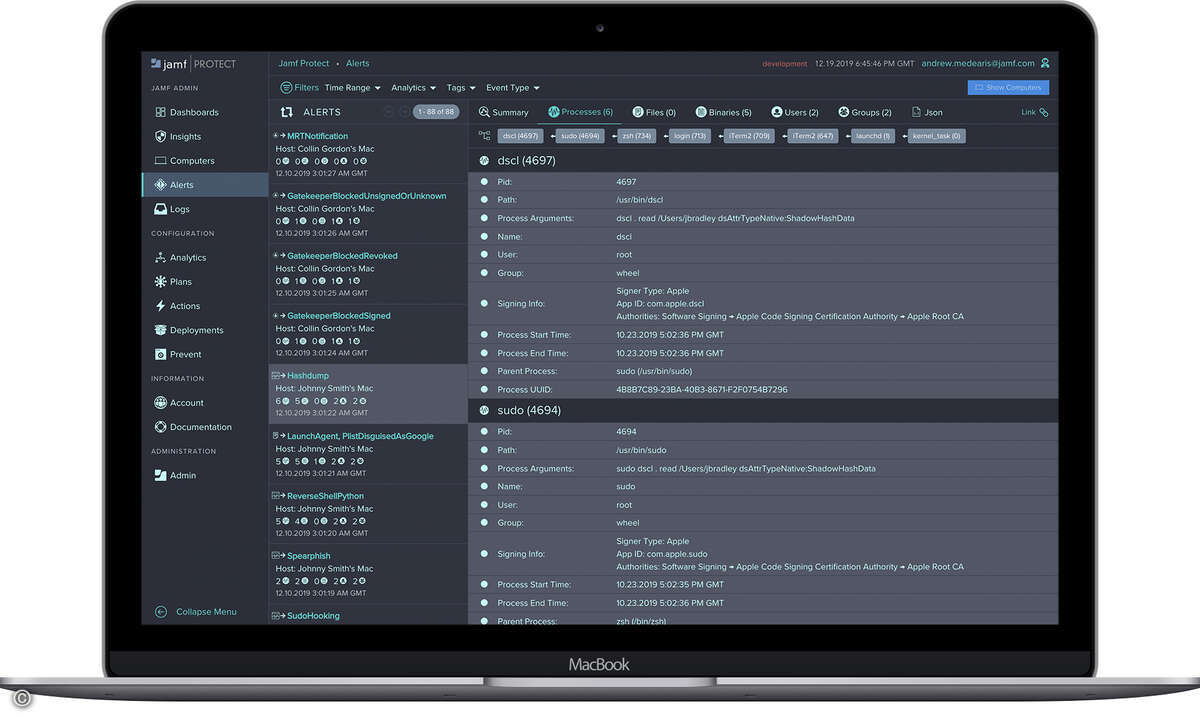
Task: Click the /usr/bin/sudo path value
Action: [639, 450]
